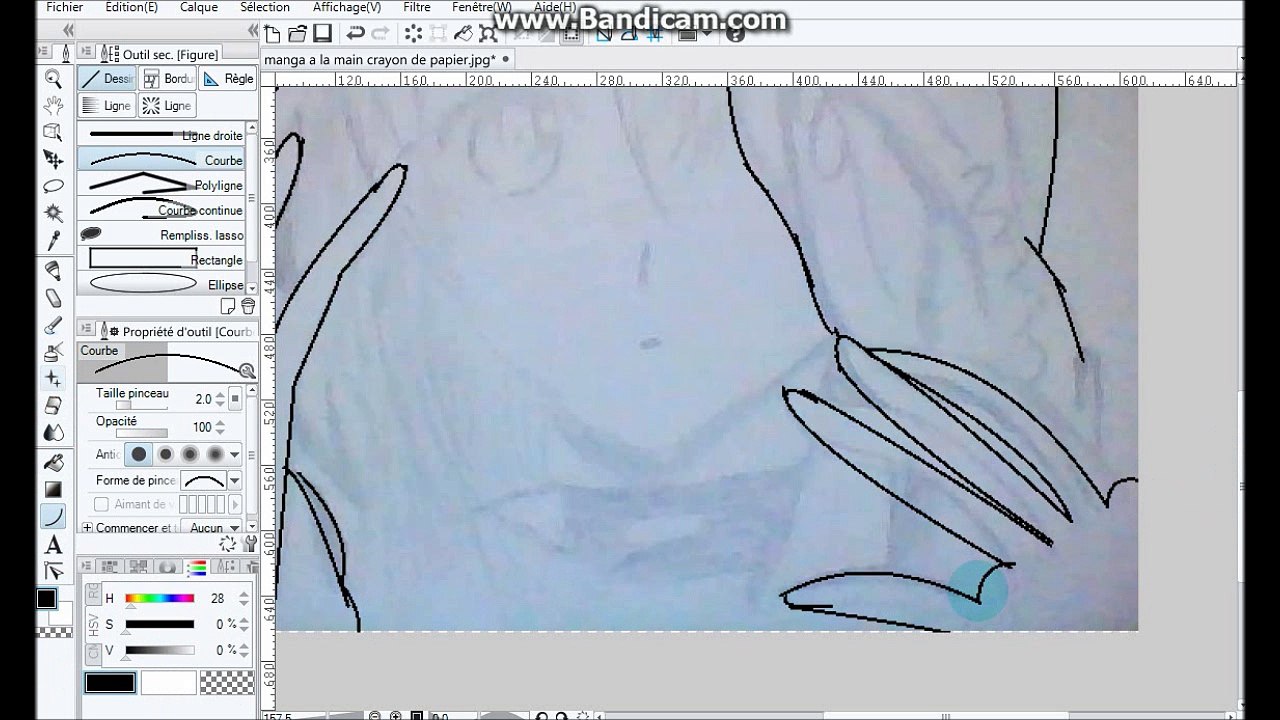The width and height of the screenshot is (1280, 720).
Task: Undo the last action
Action: pos(355,34)
